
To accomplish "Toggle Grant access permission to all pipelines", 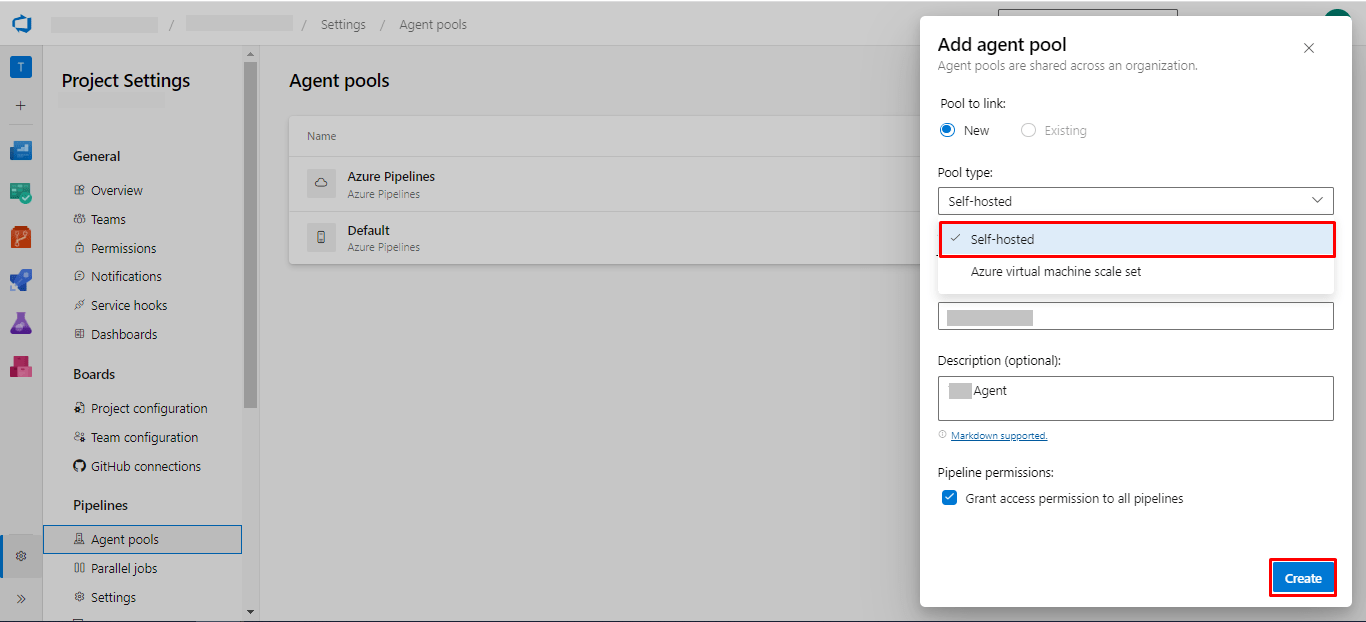I will [950, 498].
